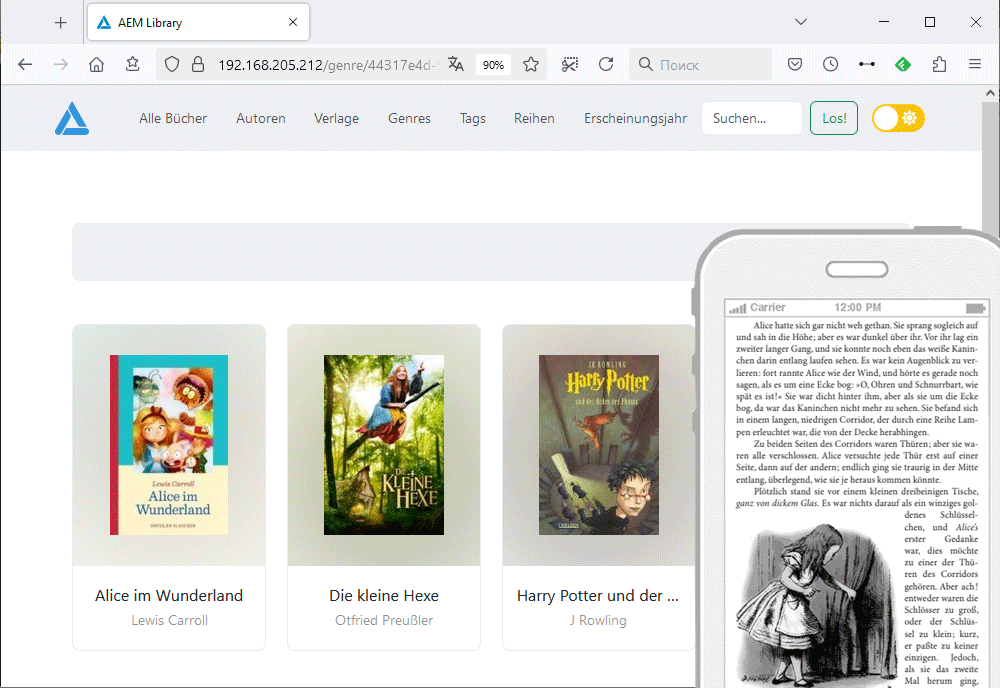Open the 90% zoom level indicator
The height and width of the screenshot is (688, 1000).
(x=493, y=65)
